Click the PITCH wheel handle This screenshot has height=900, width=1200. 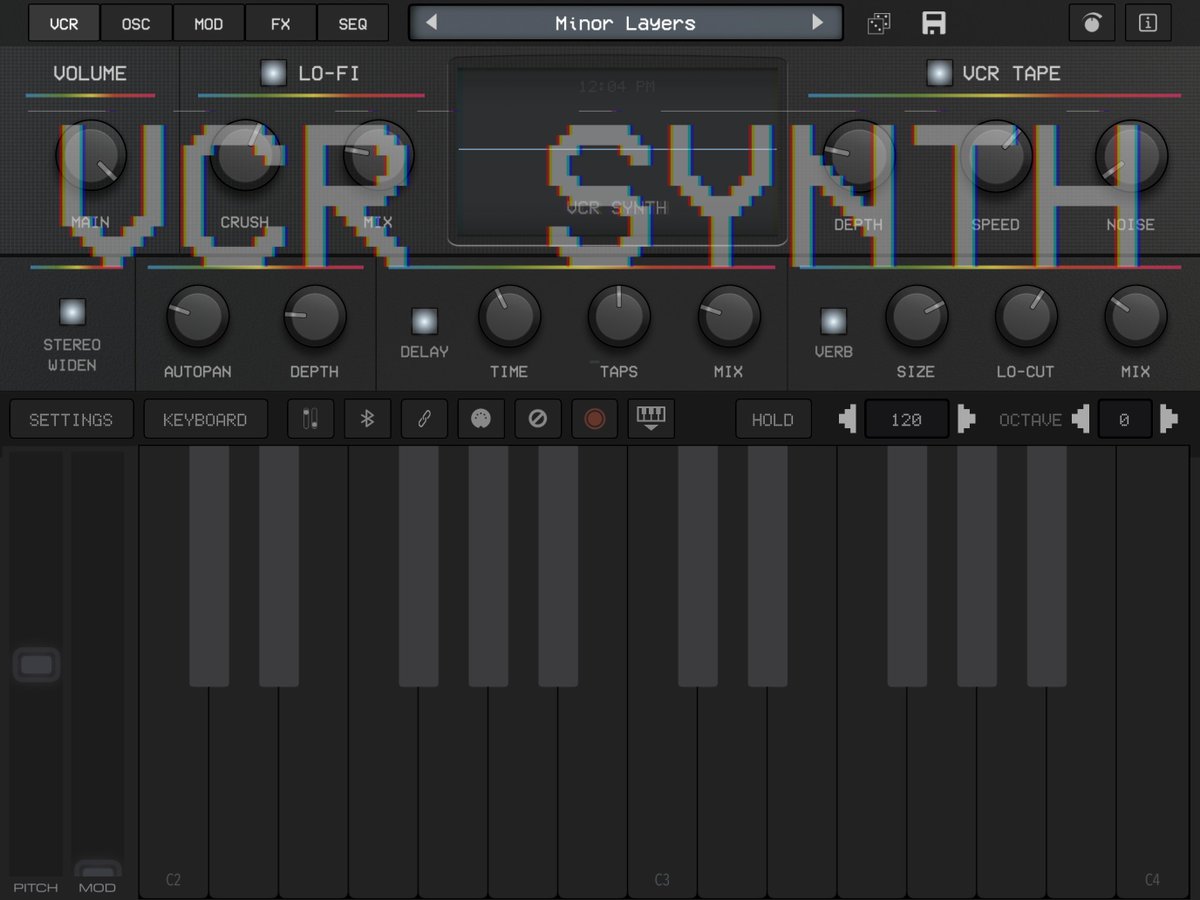tap(36, 665)
